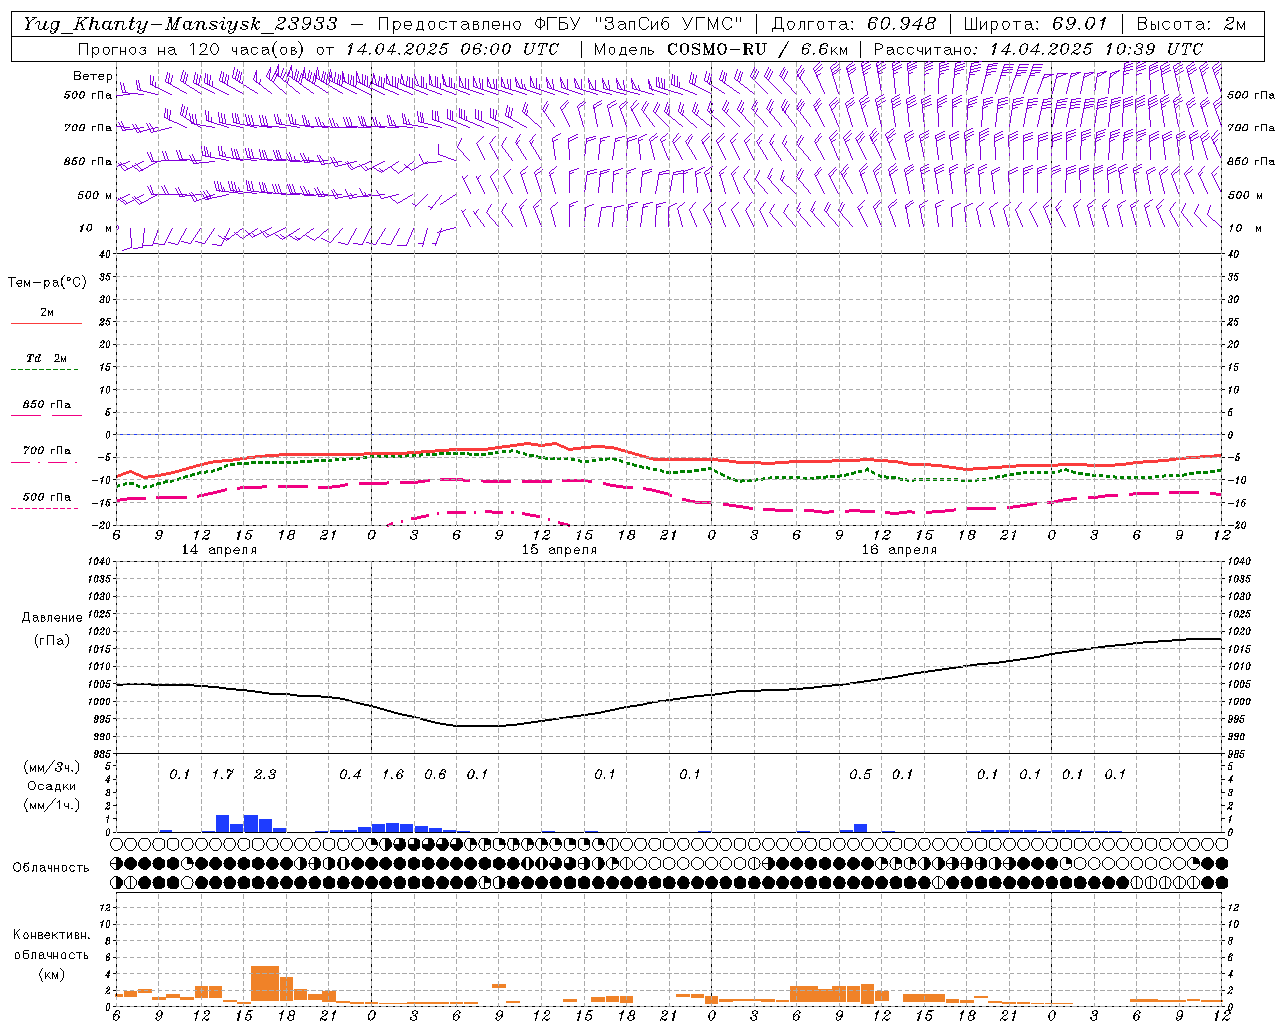1280x1024 pixels.
Task: Click the 16 апреля date label
Action: point(899,550)
